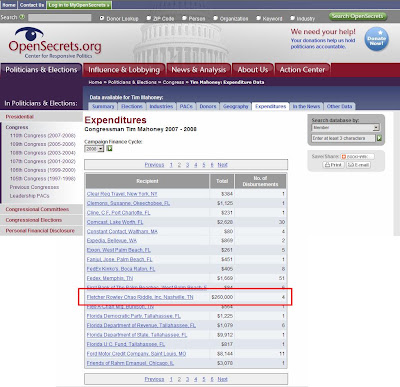This screenshot has height=387, width=400.
Task: Open 110th Congress (2007-2008) in sidebar
Action: (43, 136)
